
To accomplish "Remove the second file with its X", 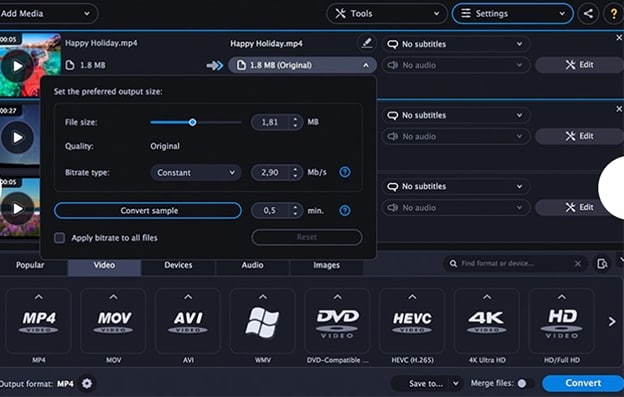I will 619,109.
